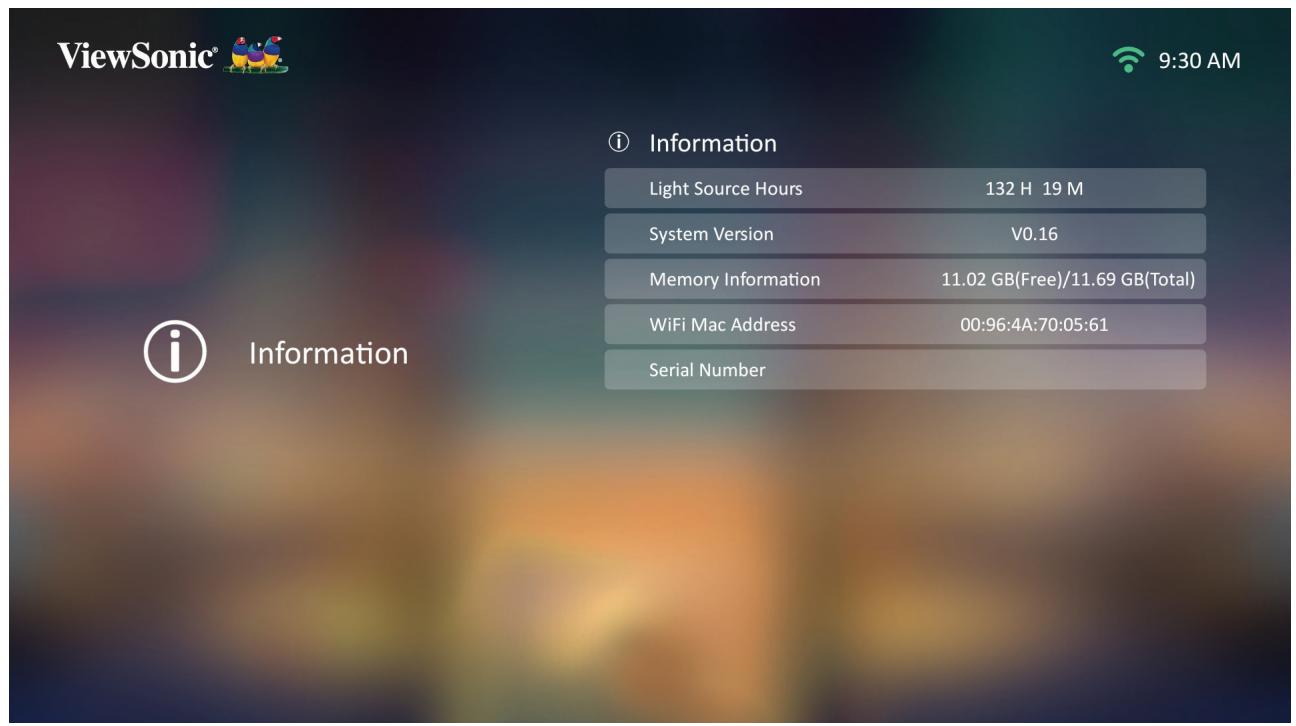Click the 00:96:4A:70:05:61 MAC address
The height and width of the screenshot is (726, 1296).
point(1033,324)
